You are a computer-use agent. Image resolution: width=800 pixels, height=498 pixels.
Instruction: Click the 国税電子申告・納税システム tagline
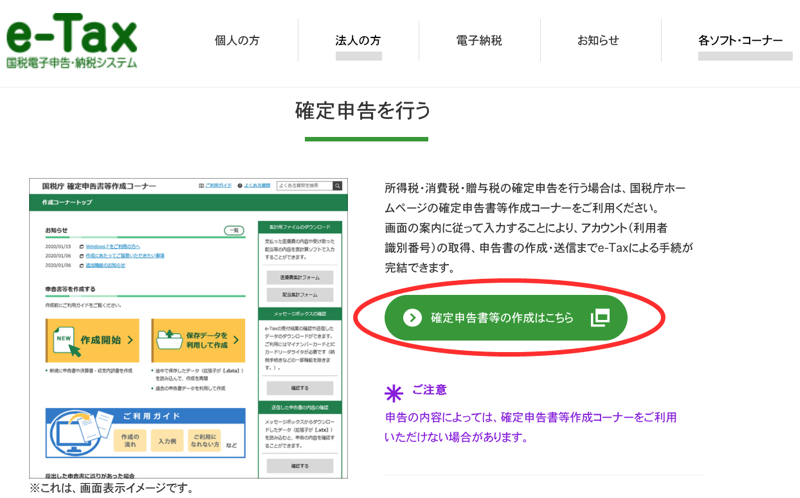(72, 63)
